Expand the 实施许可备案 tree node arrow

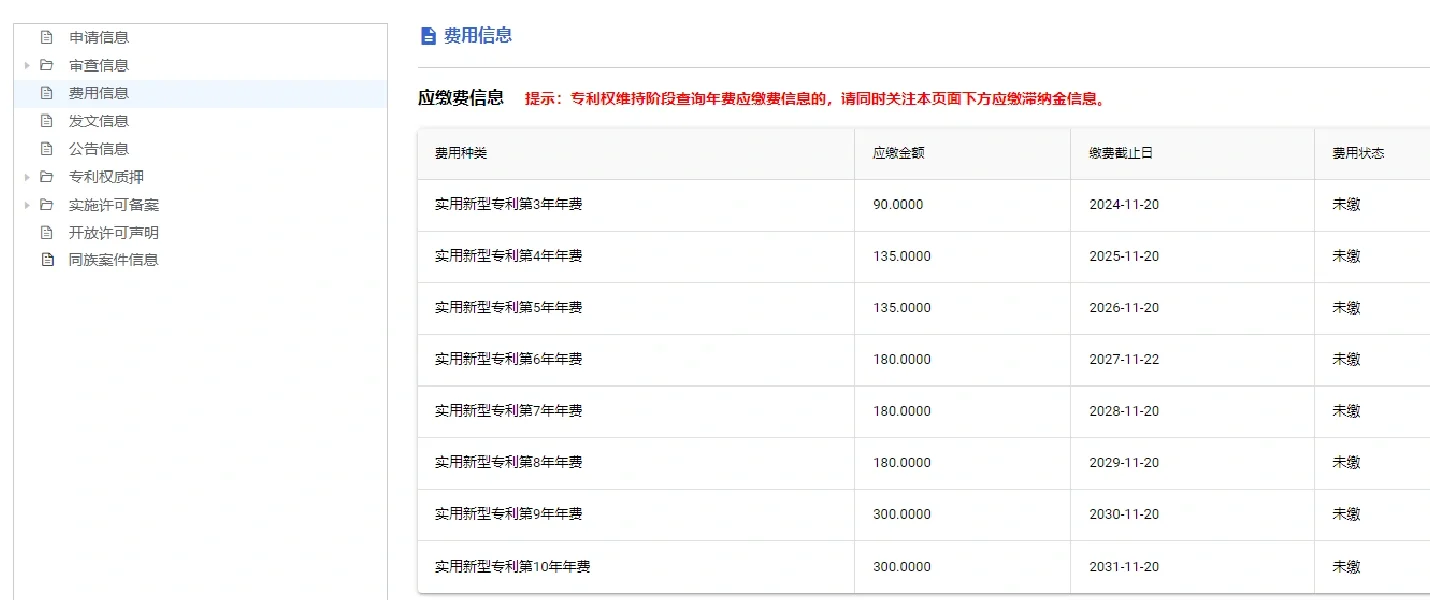[27, 205]
